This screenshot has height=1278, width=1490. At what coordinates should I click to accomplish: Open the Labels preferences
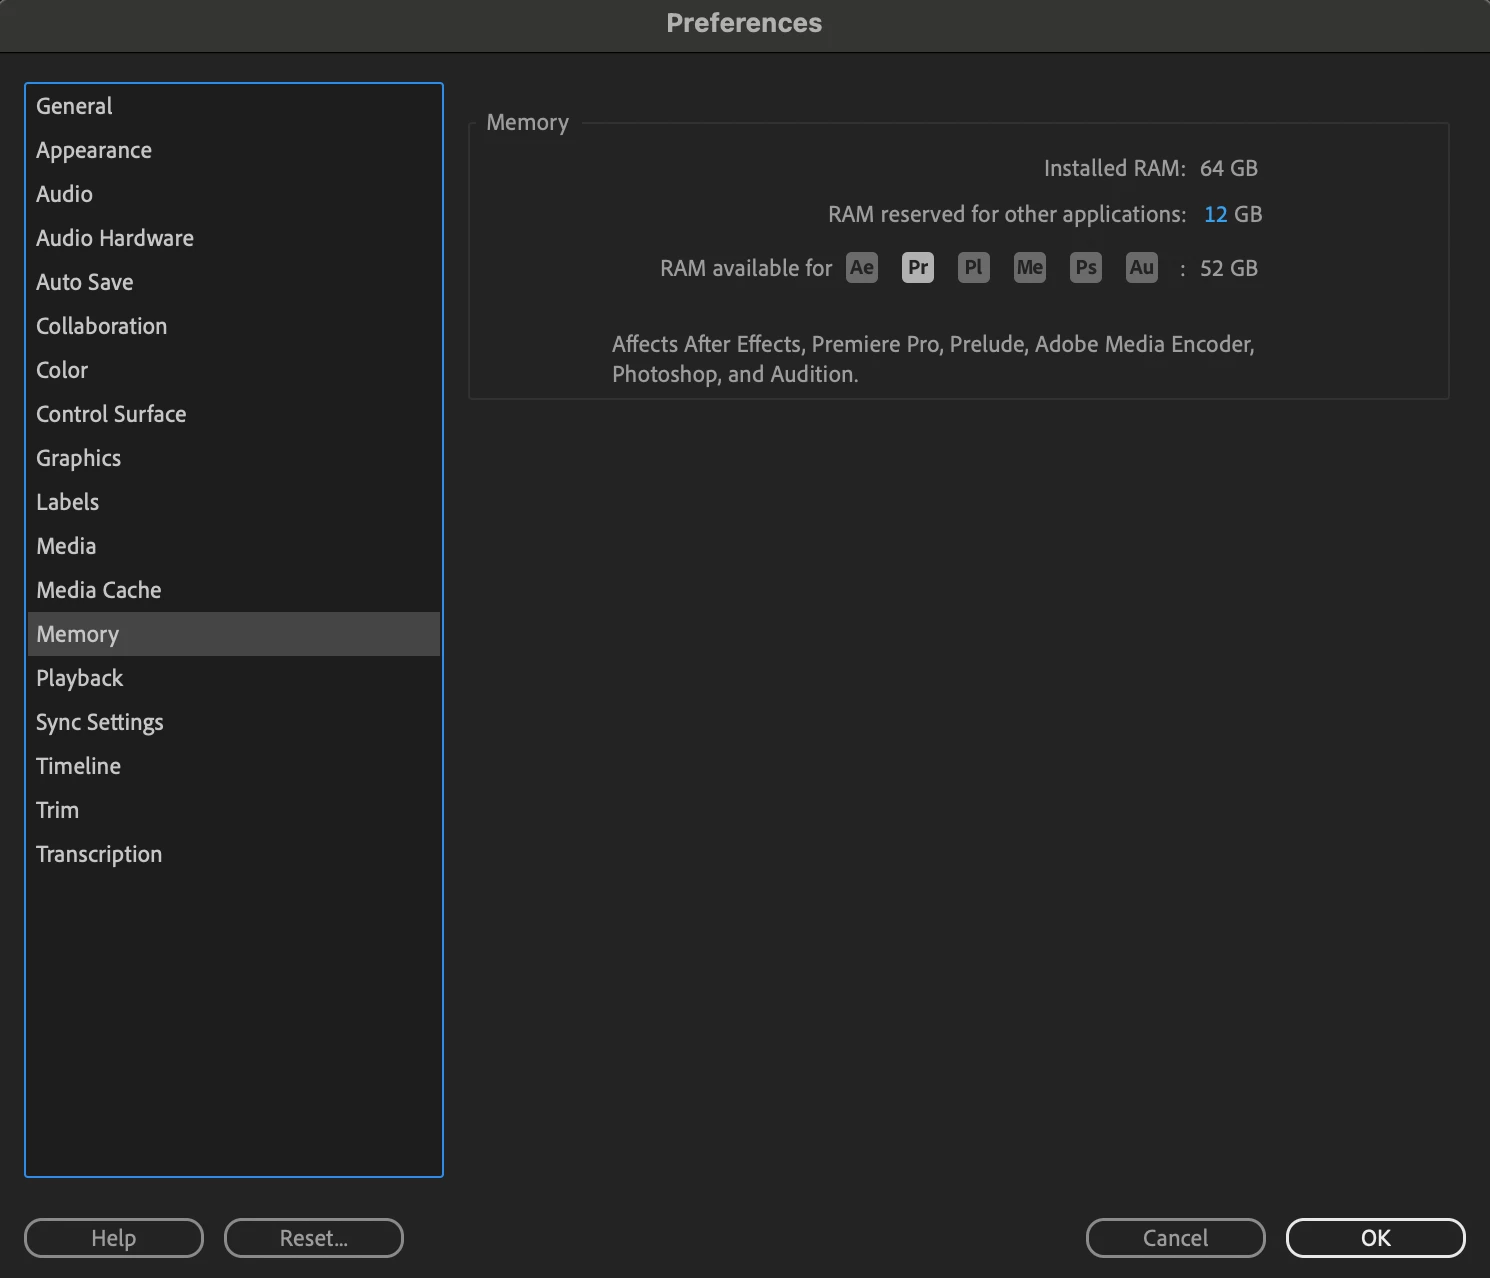click(234, 502)
